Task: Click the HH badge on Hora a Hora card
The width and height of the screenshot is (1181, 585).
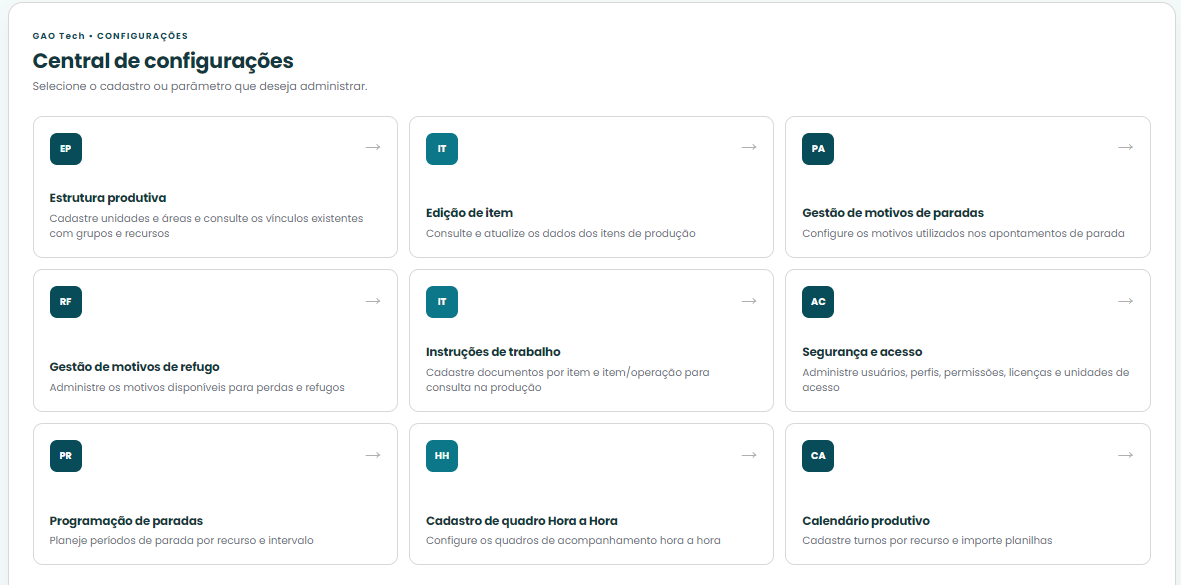Action: click(x=441, y=456)
